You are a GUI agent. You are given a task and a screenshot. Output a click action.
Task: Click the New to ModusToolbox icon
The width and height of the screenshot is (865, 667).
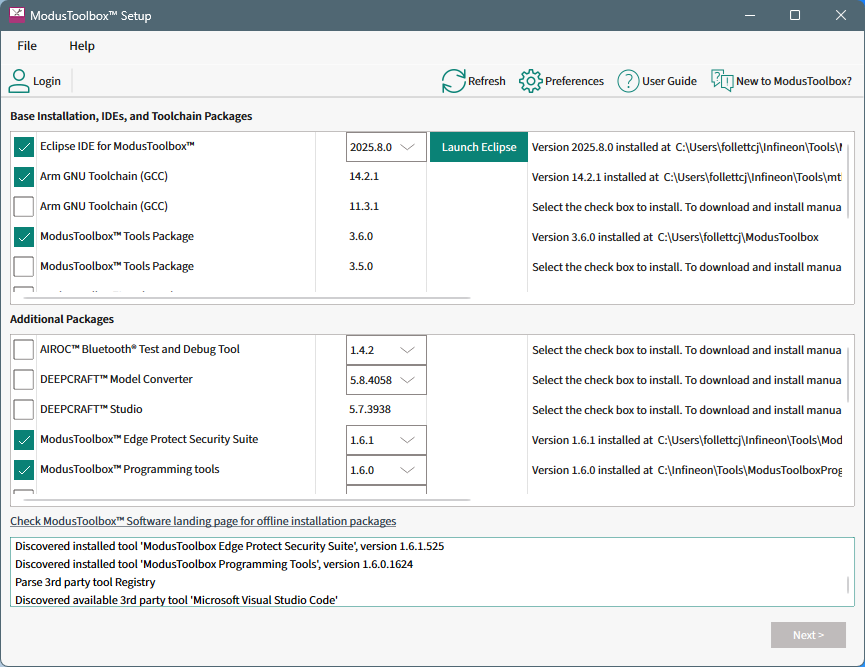[x=722, y=81]
